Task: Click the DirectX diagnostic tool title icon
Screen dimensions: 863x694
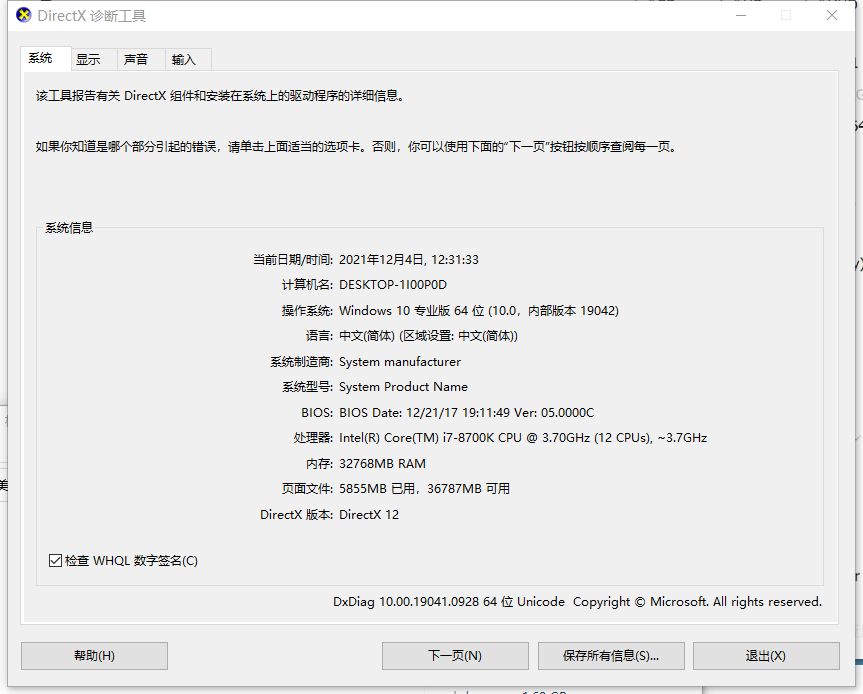Action: 24,15
